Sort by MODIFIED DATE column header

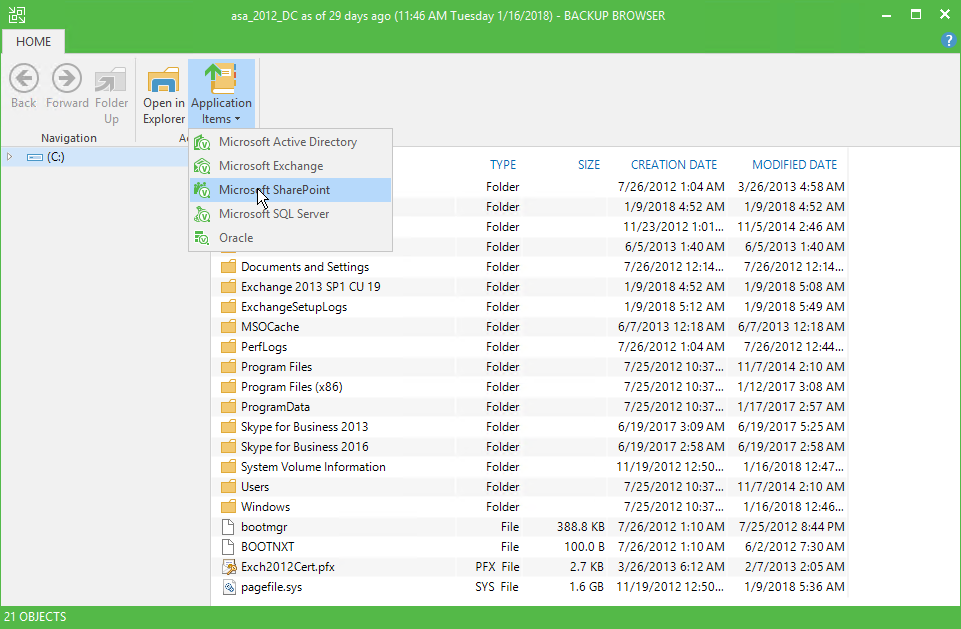tap(794, 164)
